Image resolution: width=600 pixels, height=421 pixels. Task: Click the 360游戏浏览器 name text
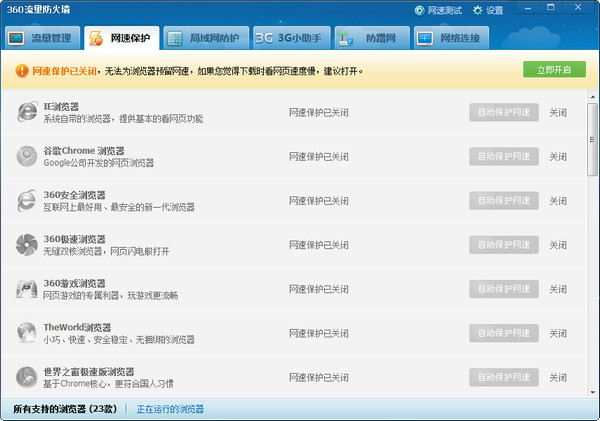tap(74, 283)
